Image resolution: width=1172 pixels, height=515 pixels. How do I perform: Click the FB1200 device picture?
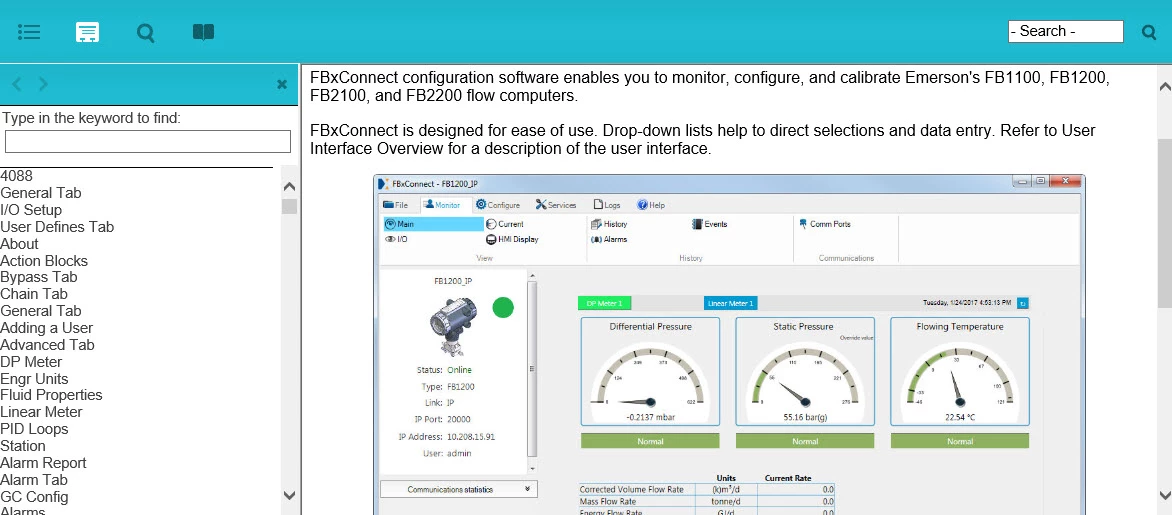click(x=454, y=326)
